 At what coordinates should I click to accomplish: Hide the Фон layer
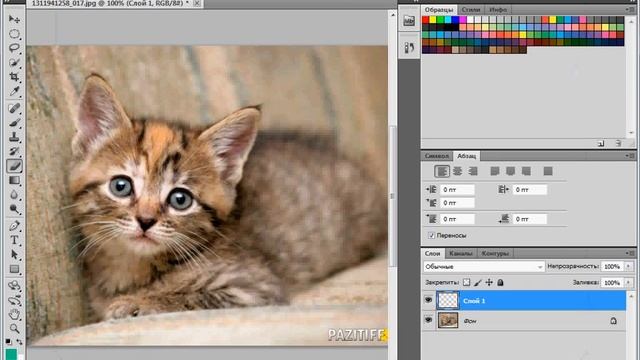428,320
